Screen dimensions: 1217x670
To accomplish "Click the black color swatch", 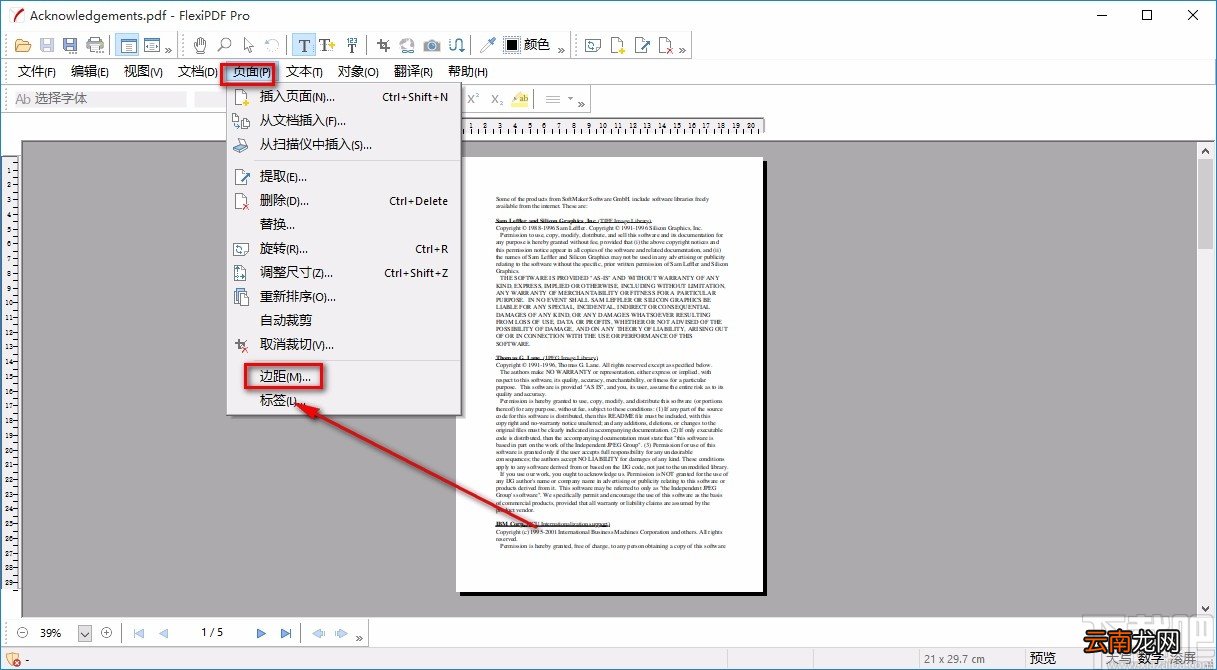I will coord(512,45).
